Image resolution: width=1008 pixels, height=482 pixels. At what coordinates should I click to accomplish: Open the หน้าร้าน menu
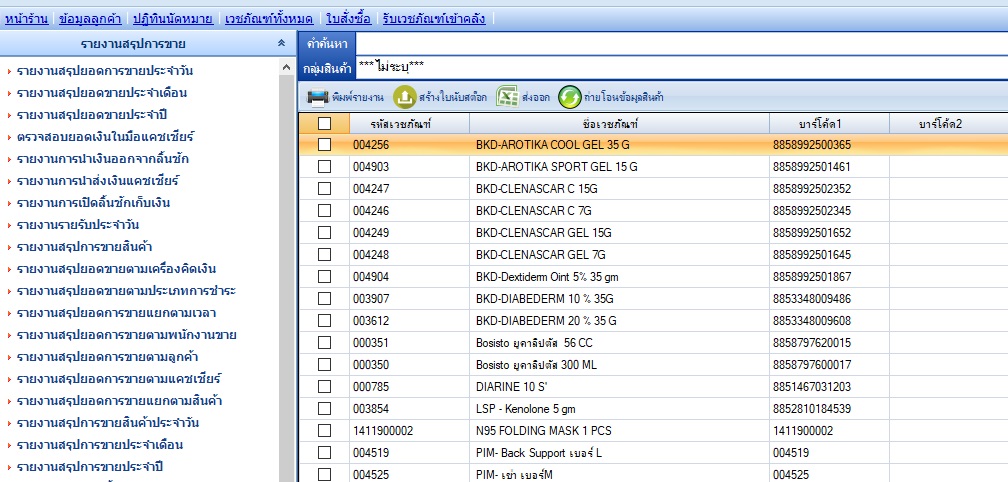click(26, 19)
